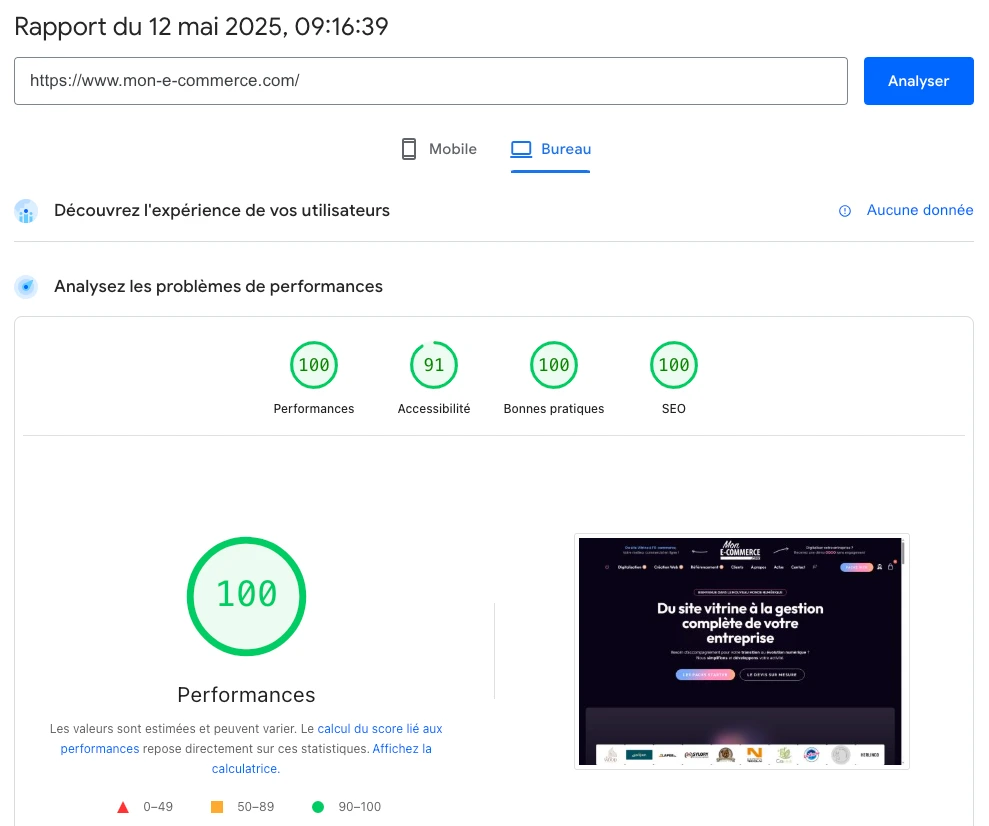Click the Rapport du 12 mai 2025 heading
This screenshot has height=826, width=989.
tap(201, 26)
